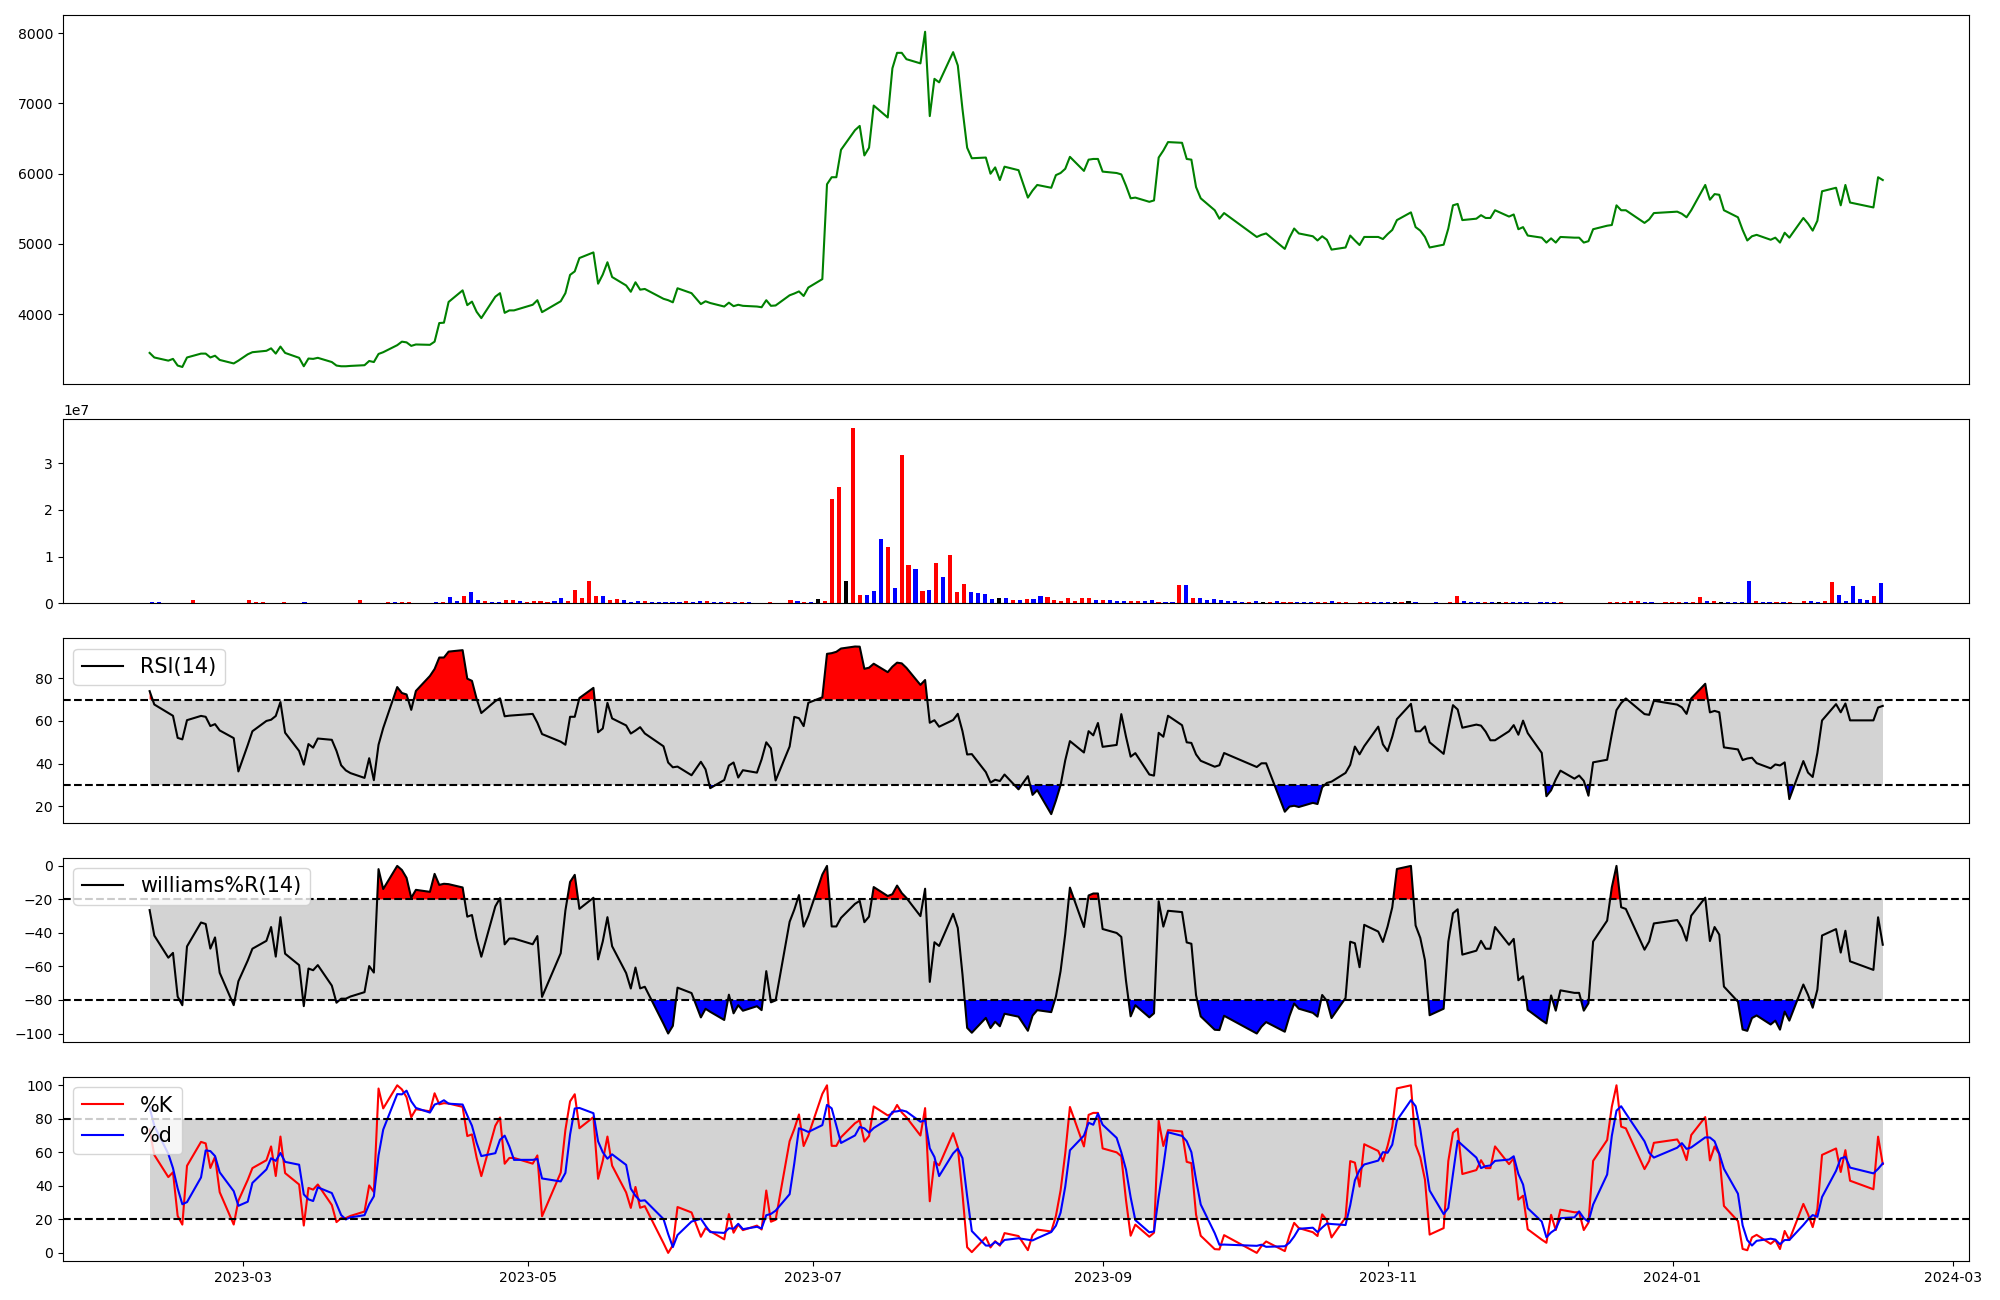Click the 2023-07 date tick label
Image resolution: width=2000 pixels, height=1300 pixels.
[813, 1277]
